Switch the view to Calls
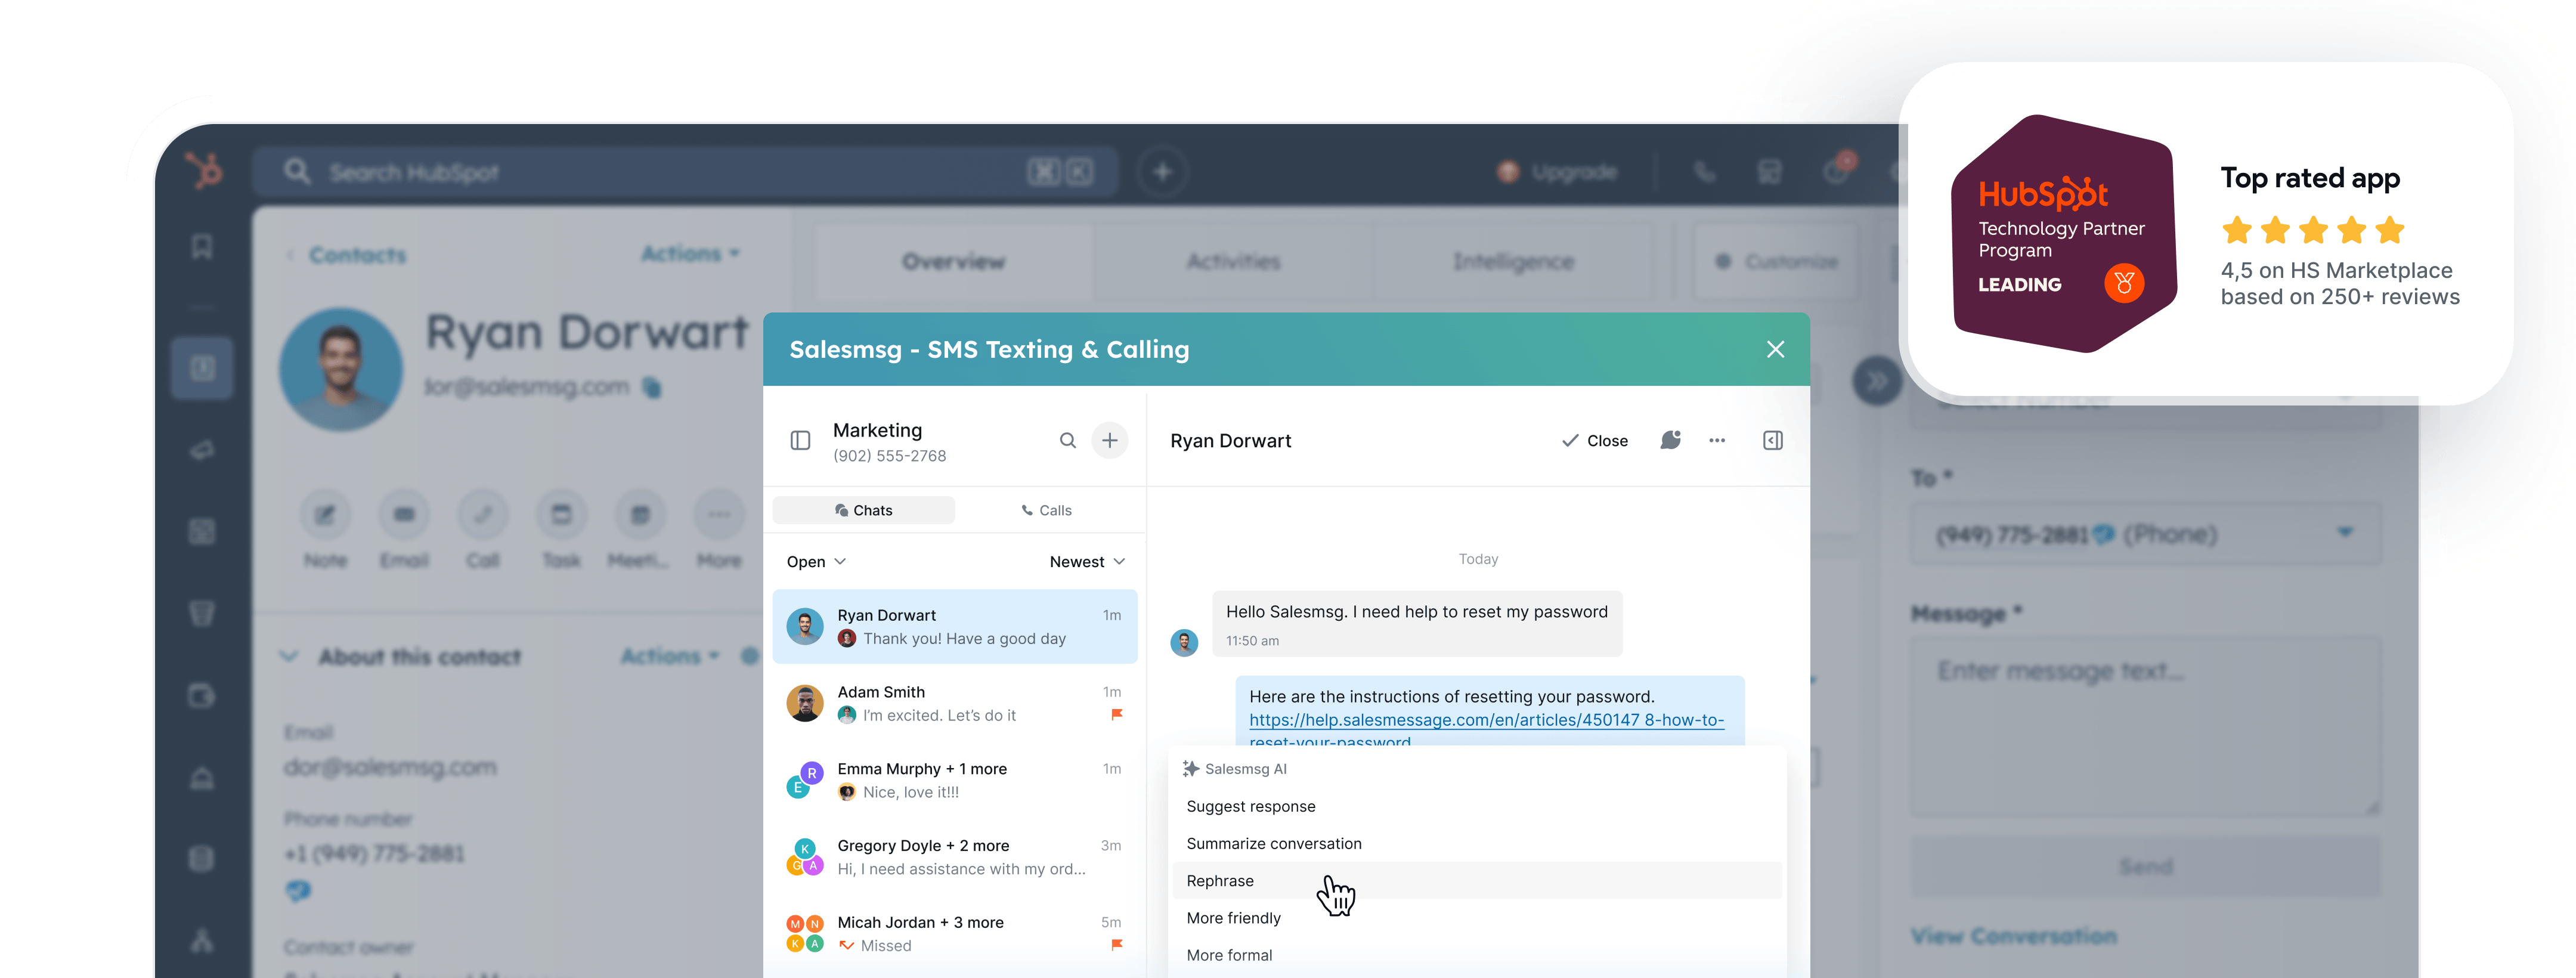2576x978 pixels. pyautogui.click(x=1046, y=510)
